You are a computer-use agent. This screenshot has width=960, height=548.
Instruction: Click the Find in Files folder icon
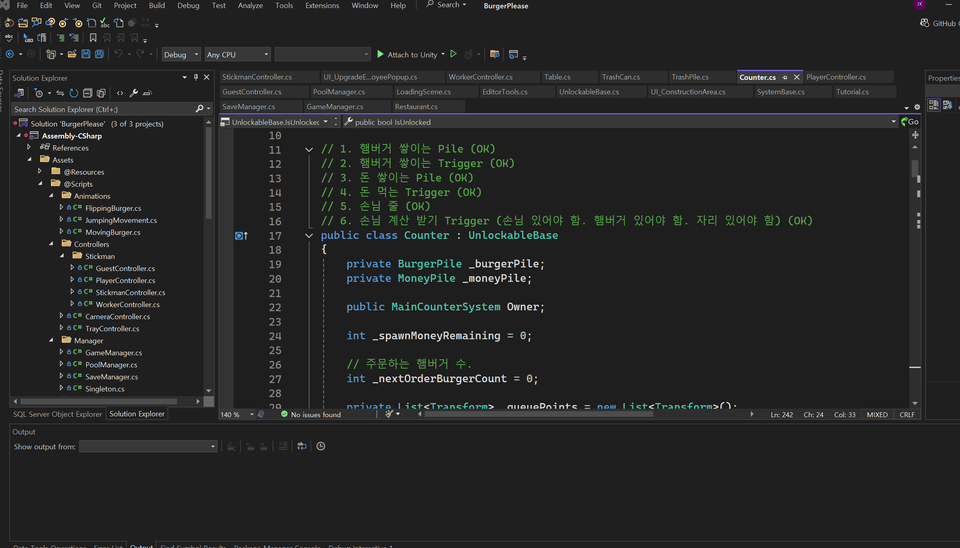[x=495, y=54]
